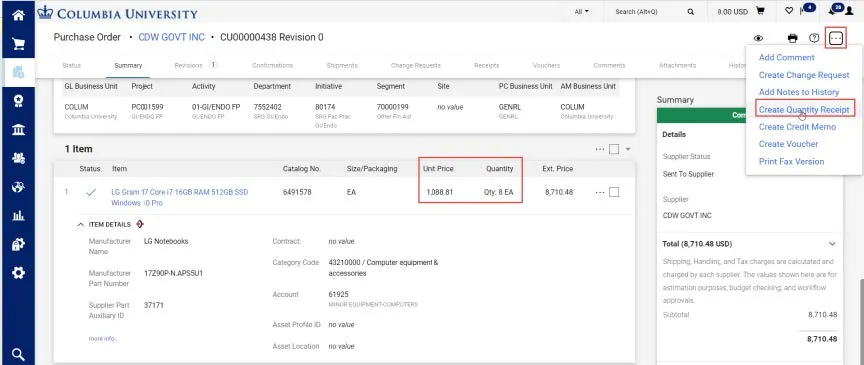The image size is (864, 365).
Task: Open the CDW GOVT INC supplier link
Action: [171, 37]
